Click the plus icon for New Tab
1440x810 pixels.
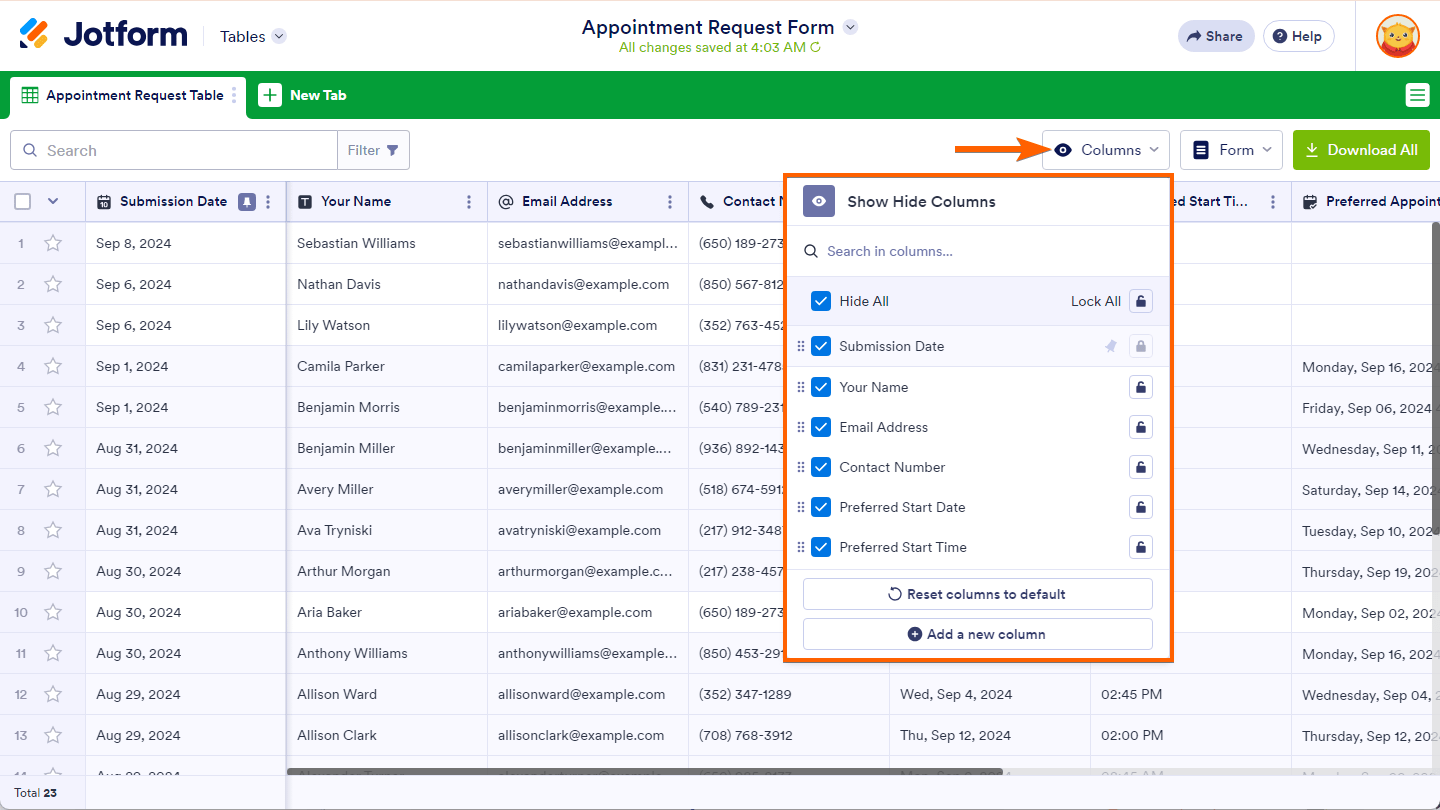click(x=270, y=95)
